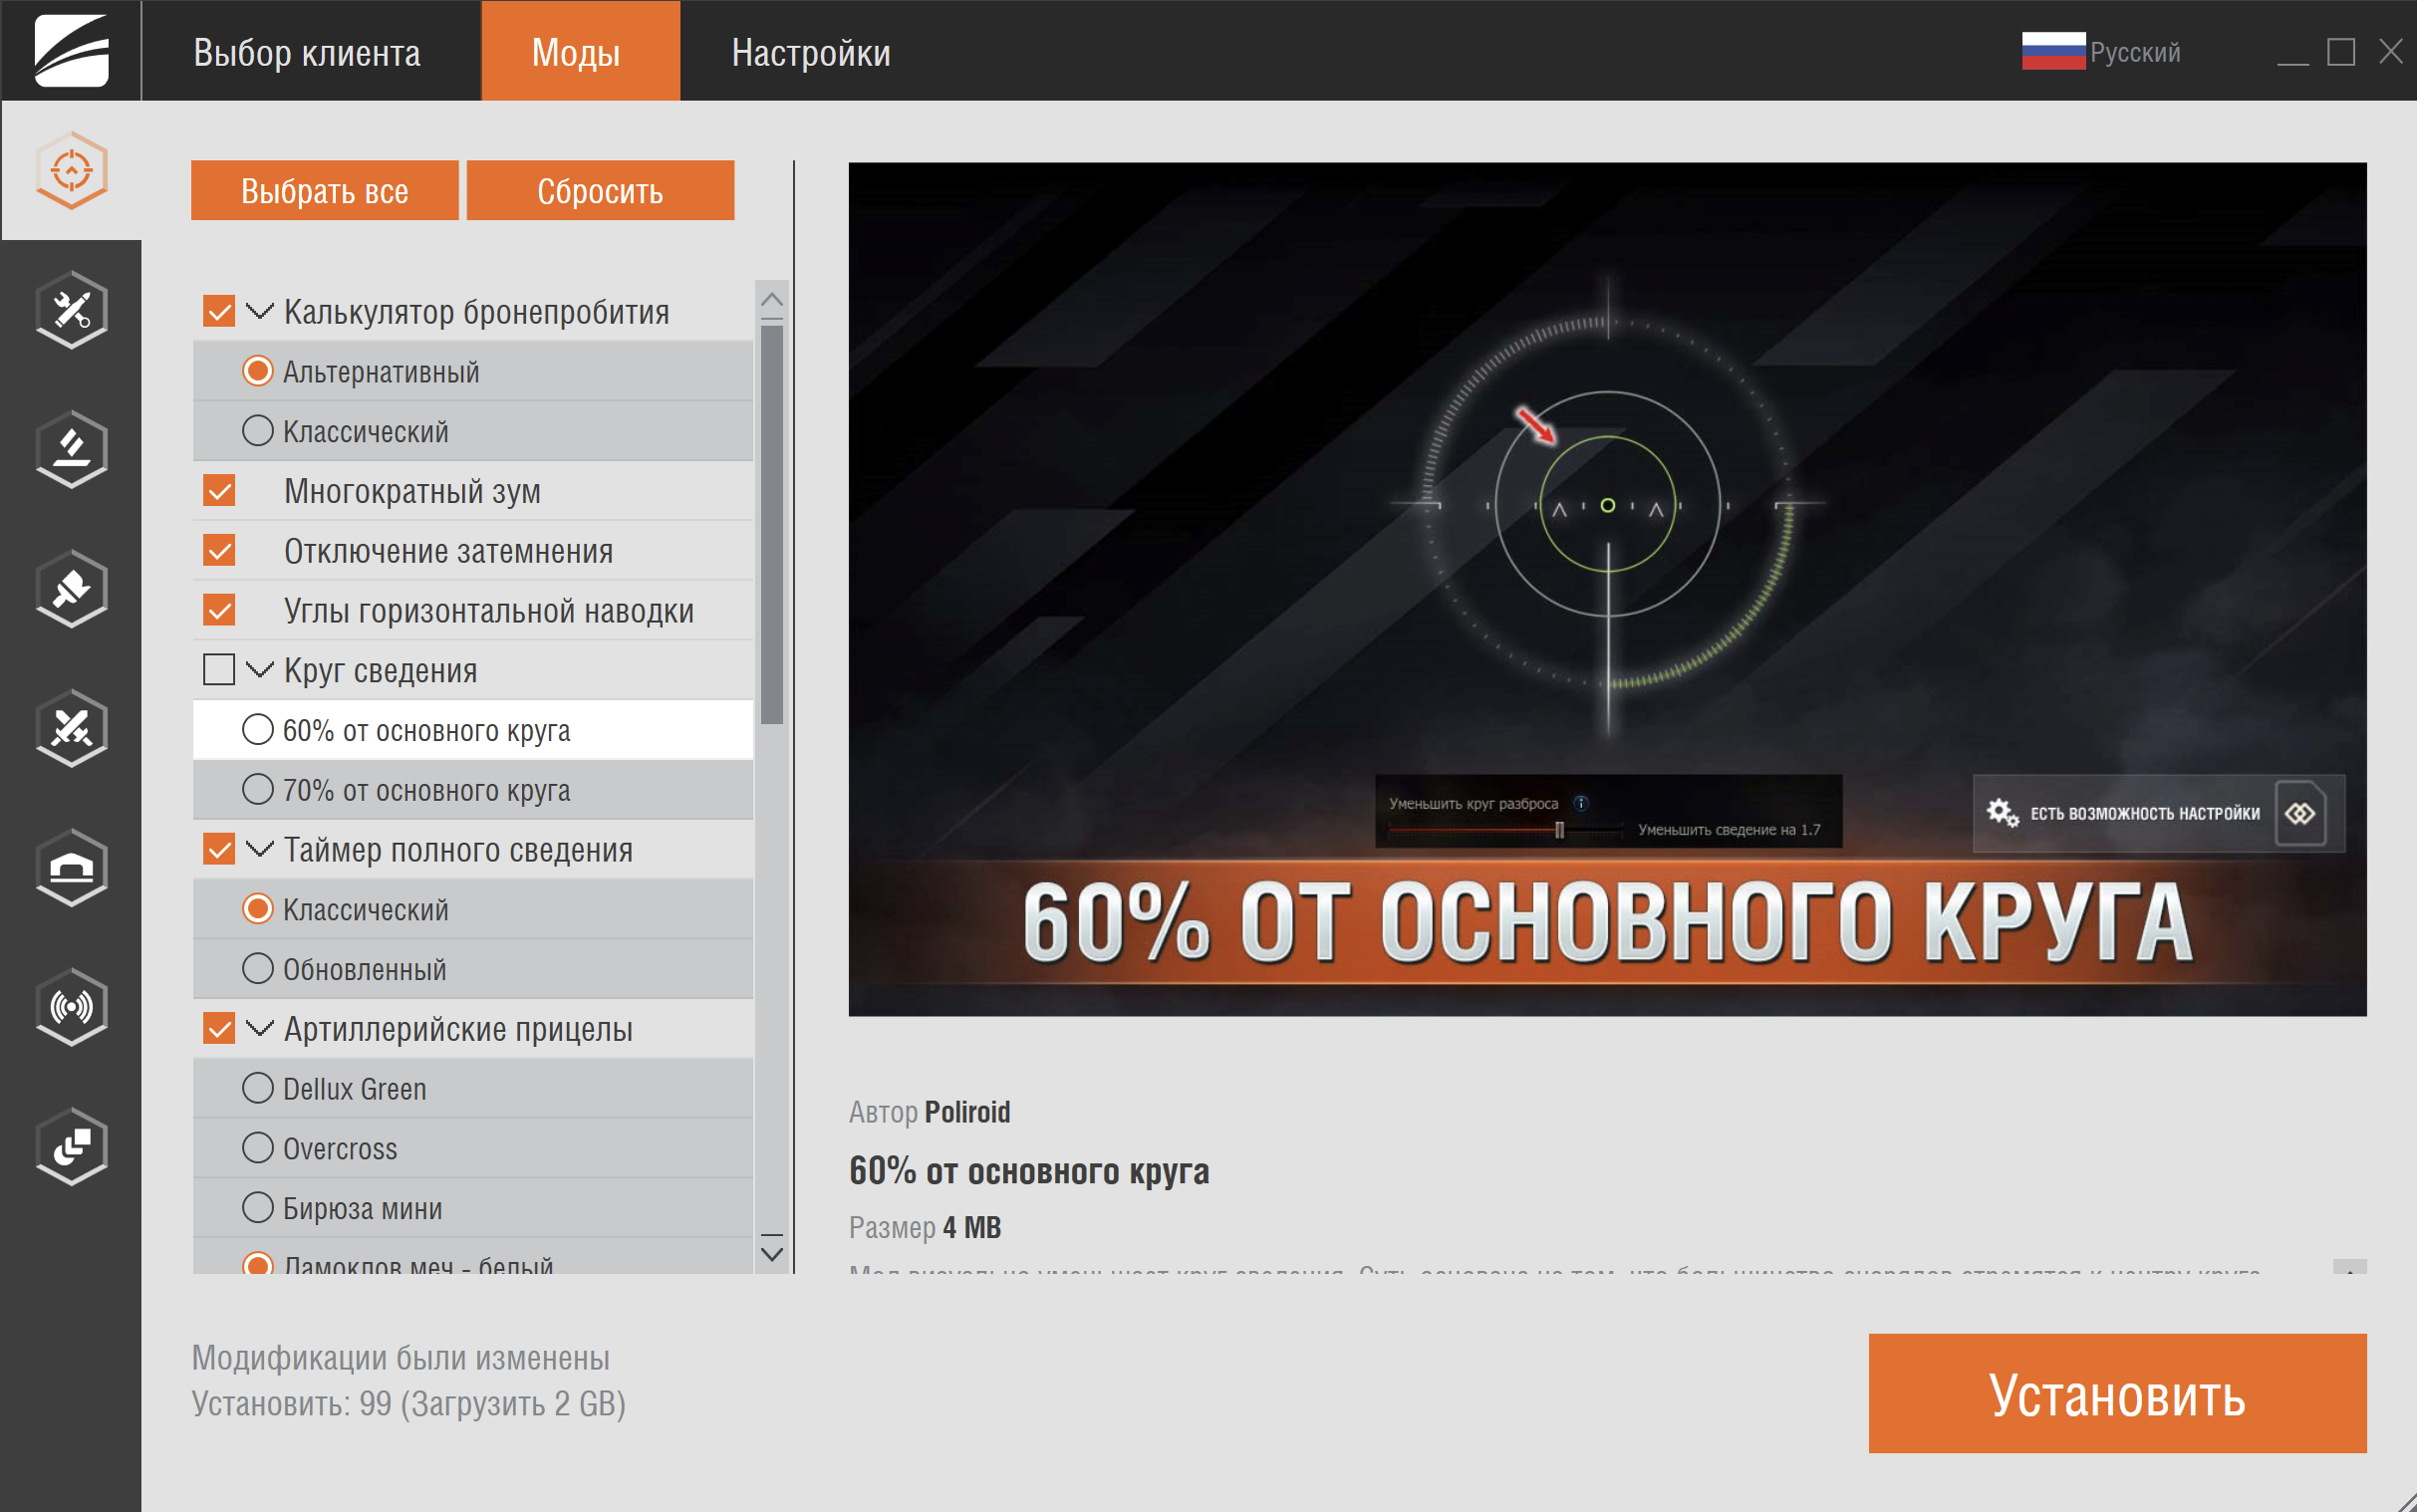This screenshot has height=1512, width=2417.
Task: Open the sound mods category icon
Action: coord(71,1008)
